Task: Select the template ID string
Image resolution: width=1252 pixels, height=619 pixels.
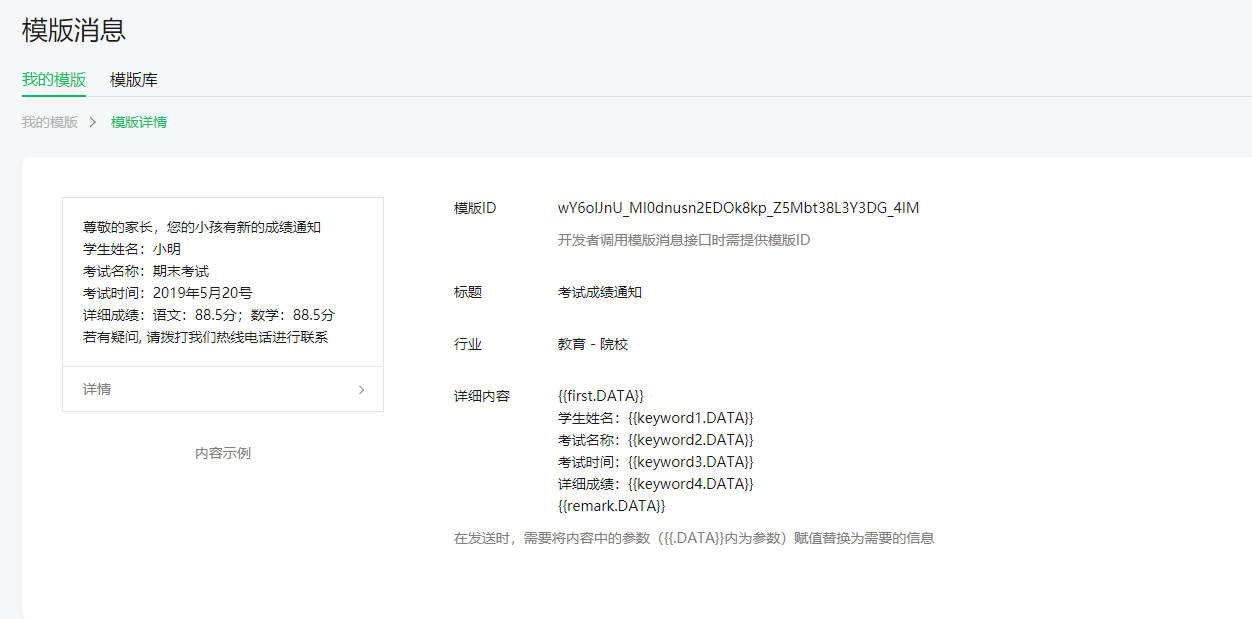Action: click(738, 208)
